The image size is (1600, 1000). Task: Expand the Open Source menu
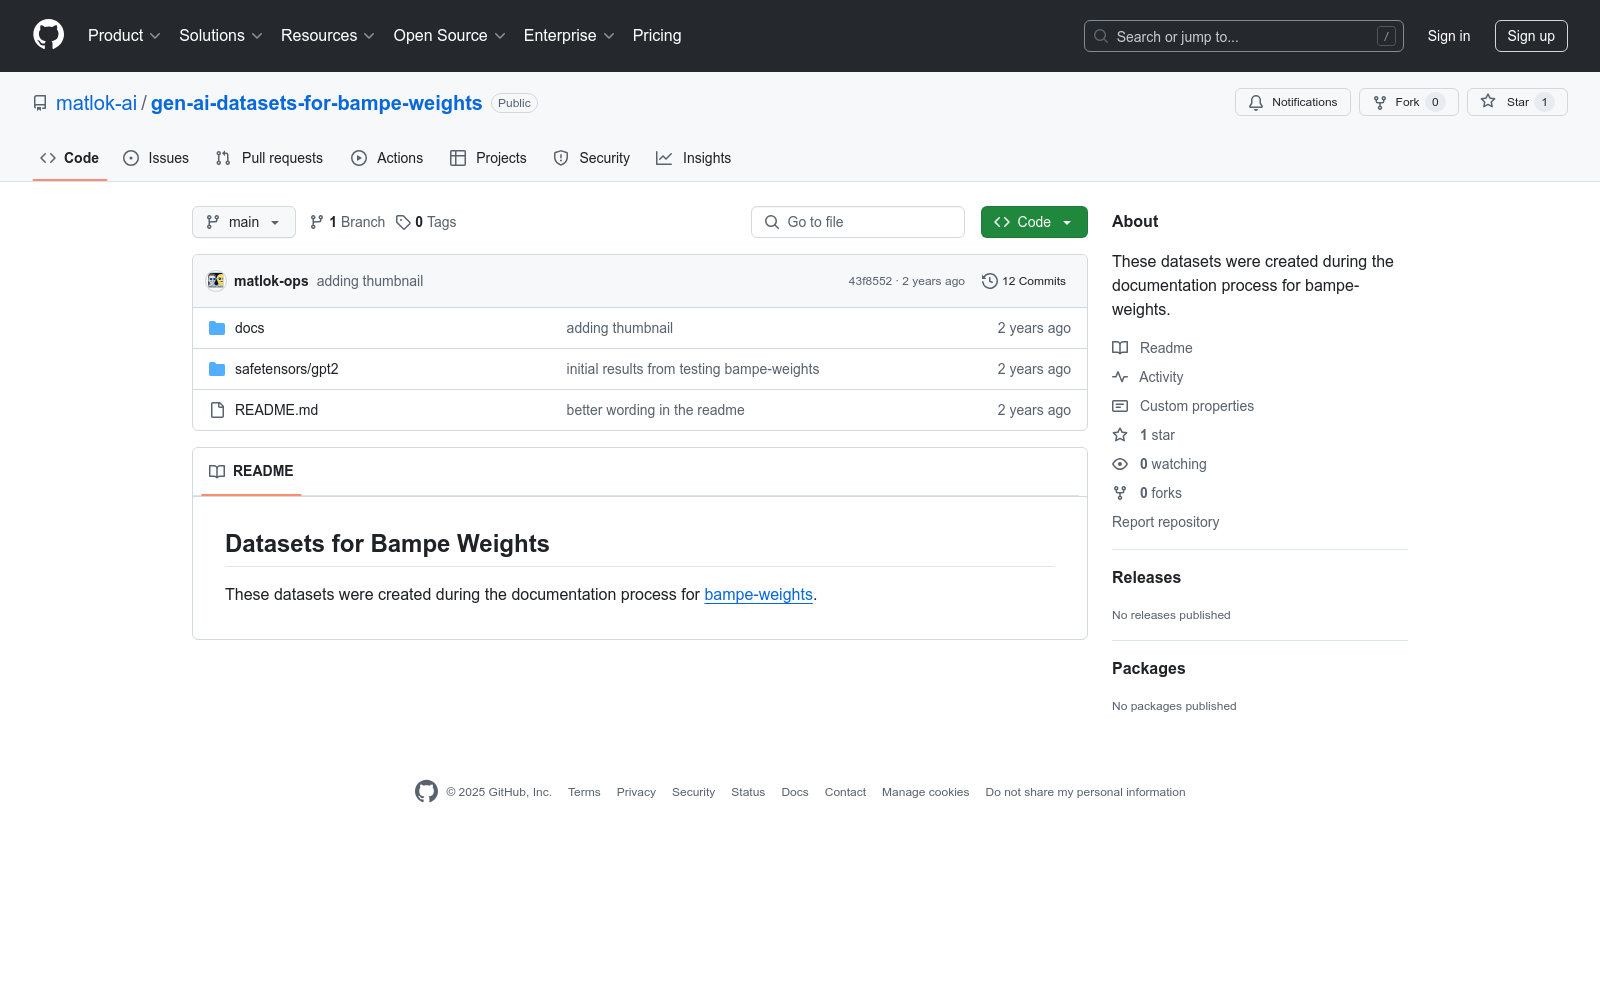[x=450, y=36]
